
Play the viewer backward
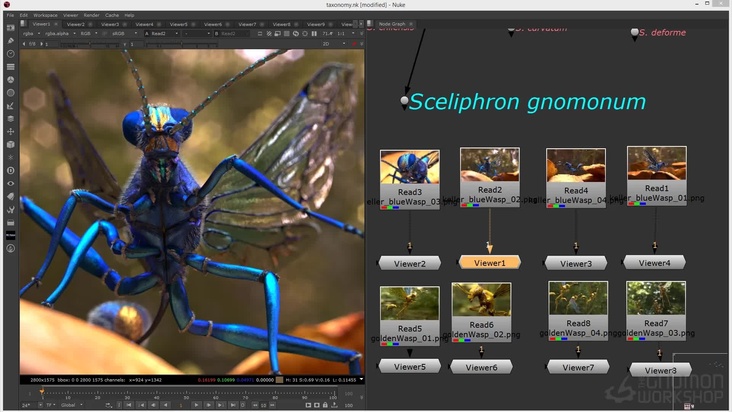[166, 405]
